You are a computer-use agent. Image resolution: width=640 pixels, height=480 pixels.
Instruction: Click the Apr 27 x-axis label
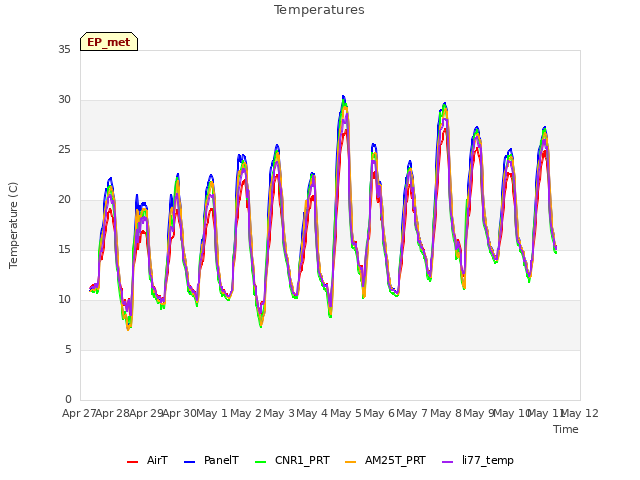pyautogui.click(x=79, y=413)
